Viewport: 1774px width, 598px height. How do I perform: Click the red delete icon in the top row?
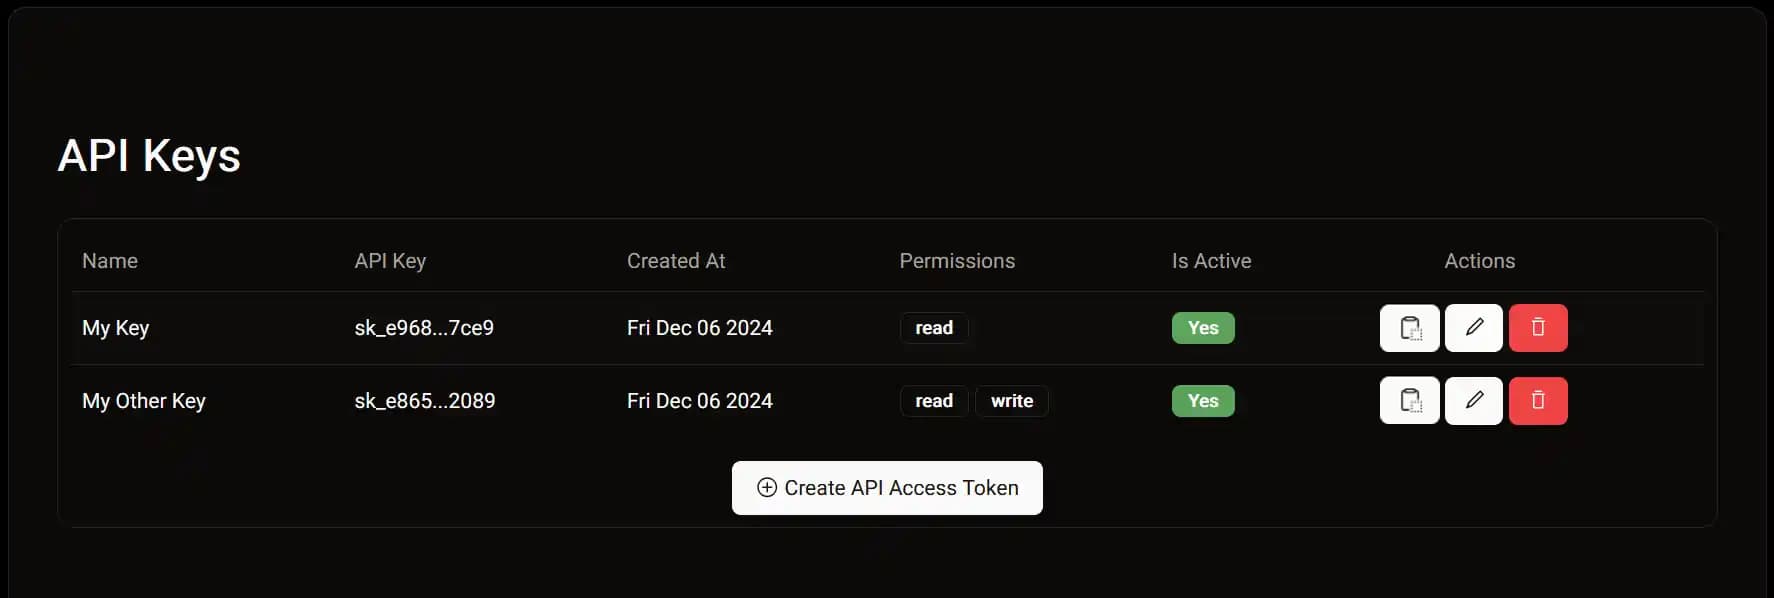[1538, 327]
